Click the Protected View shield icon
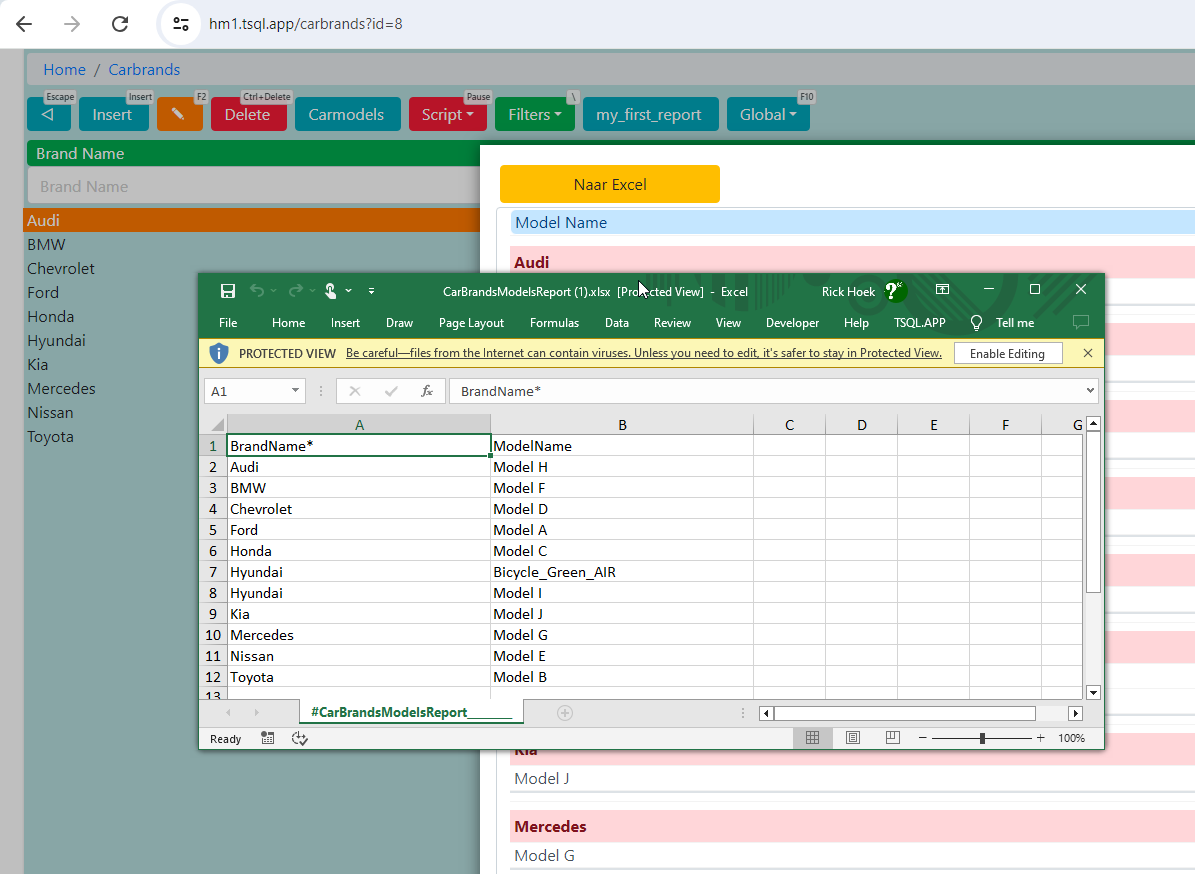 pos(219,354)
